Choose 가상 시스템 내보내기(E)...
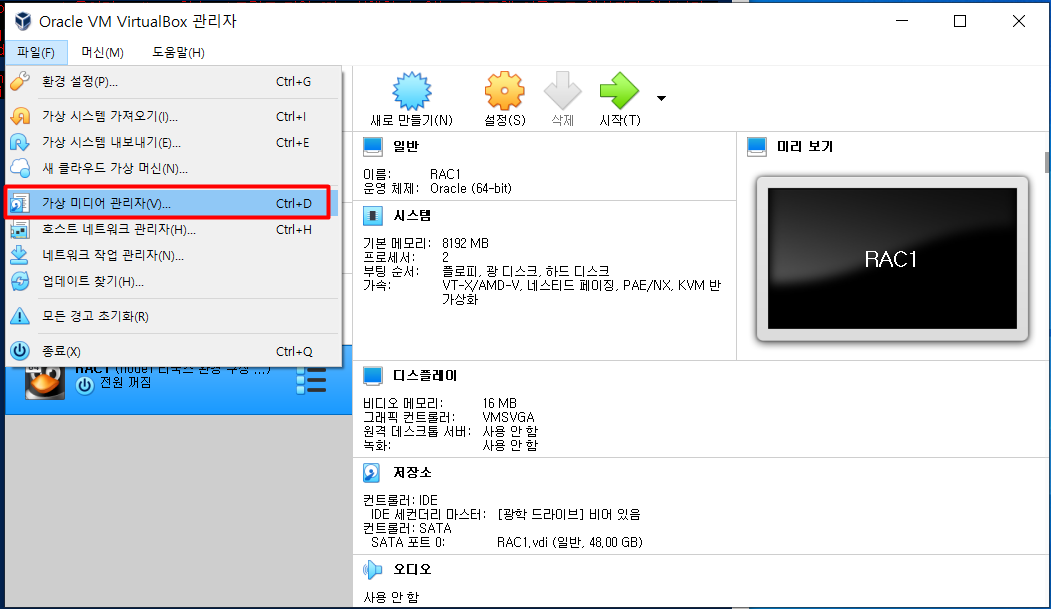1051x609 pixels. [x=172, y=143]
